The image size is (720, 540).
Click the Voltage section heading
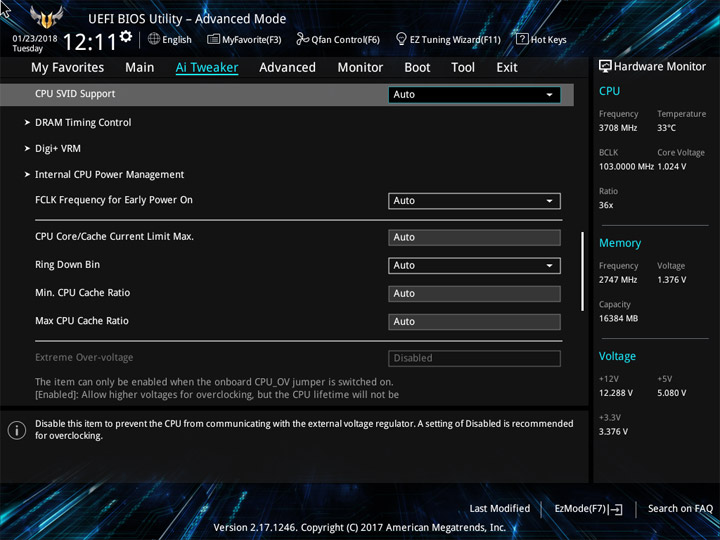click(618, 356)
